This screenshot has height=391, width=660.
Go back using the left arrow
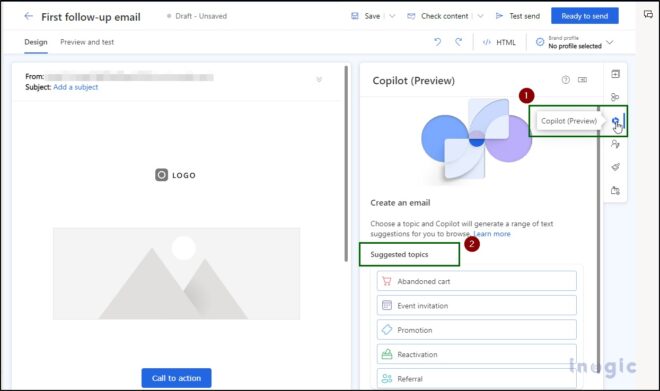pos(28,16)
